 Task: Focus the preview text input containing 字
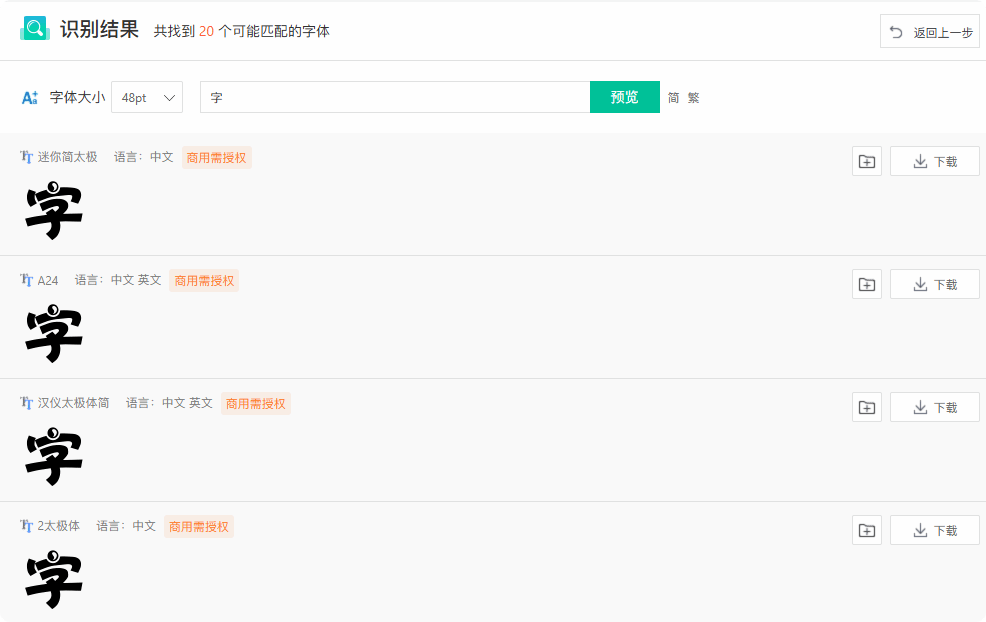click(x=395, y=97)
